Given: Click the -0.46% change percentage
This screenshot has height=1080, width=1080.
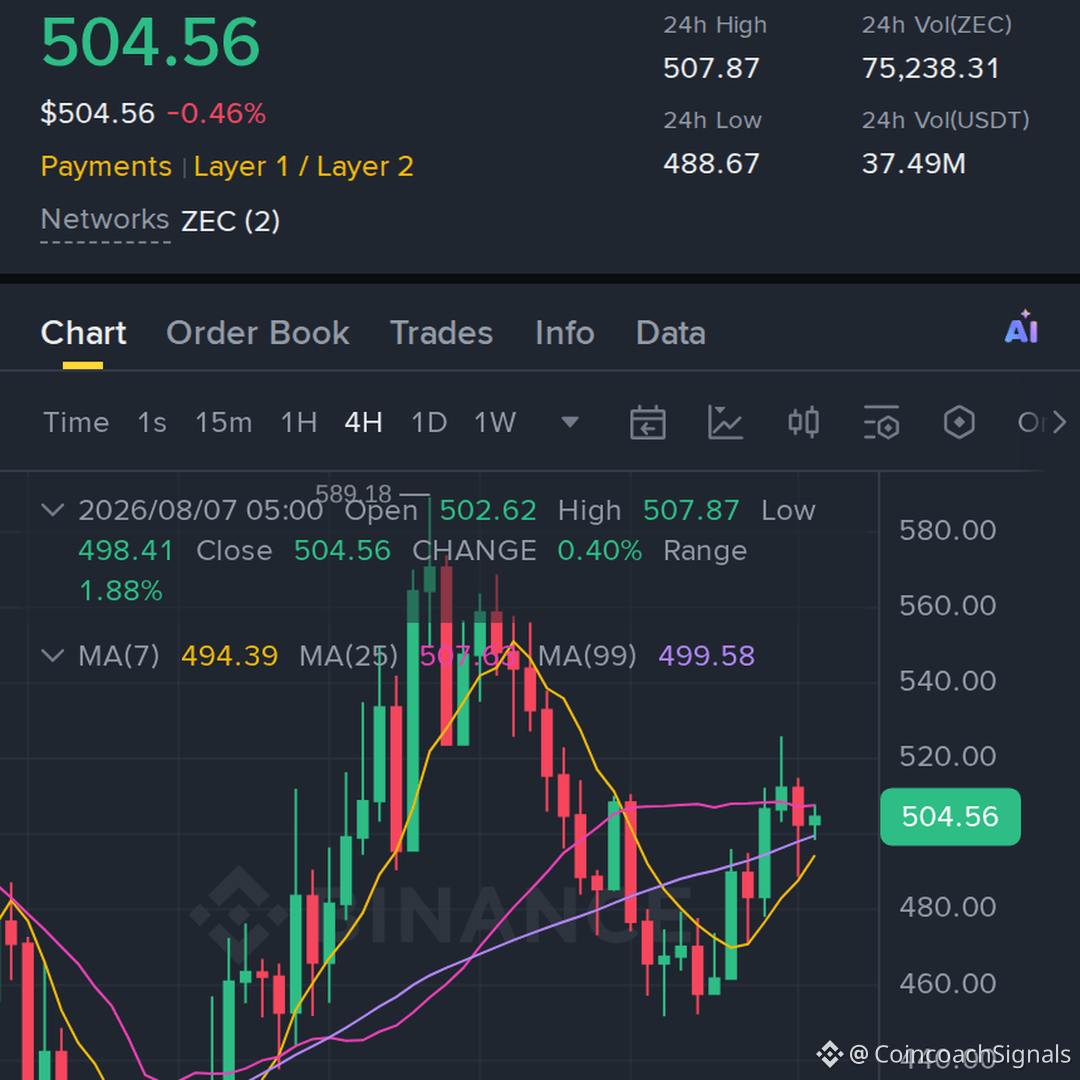Looking at the screenshot, I should click(x=216, y=114).
